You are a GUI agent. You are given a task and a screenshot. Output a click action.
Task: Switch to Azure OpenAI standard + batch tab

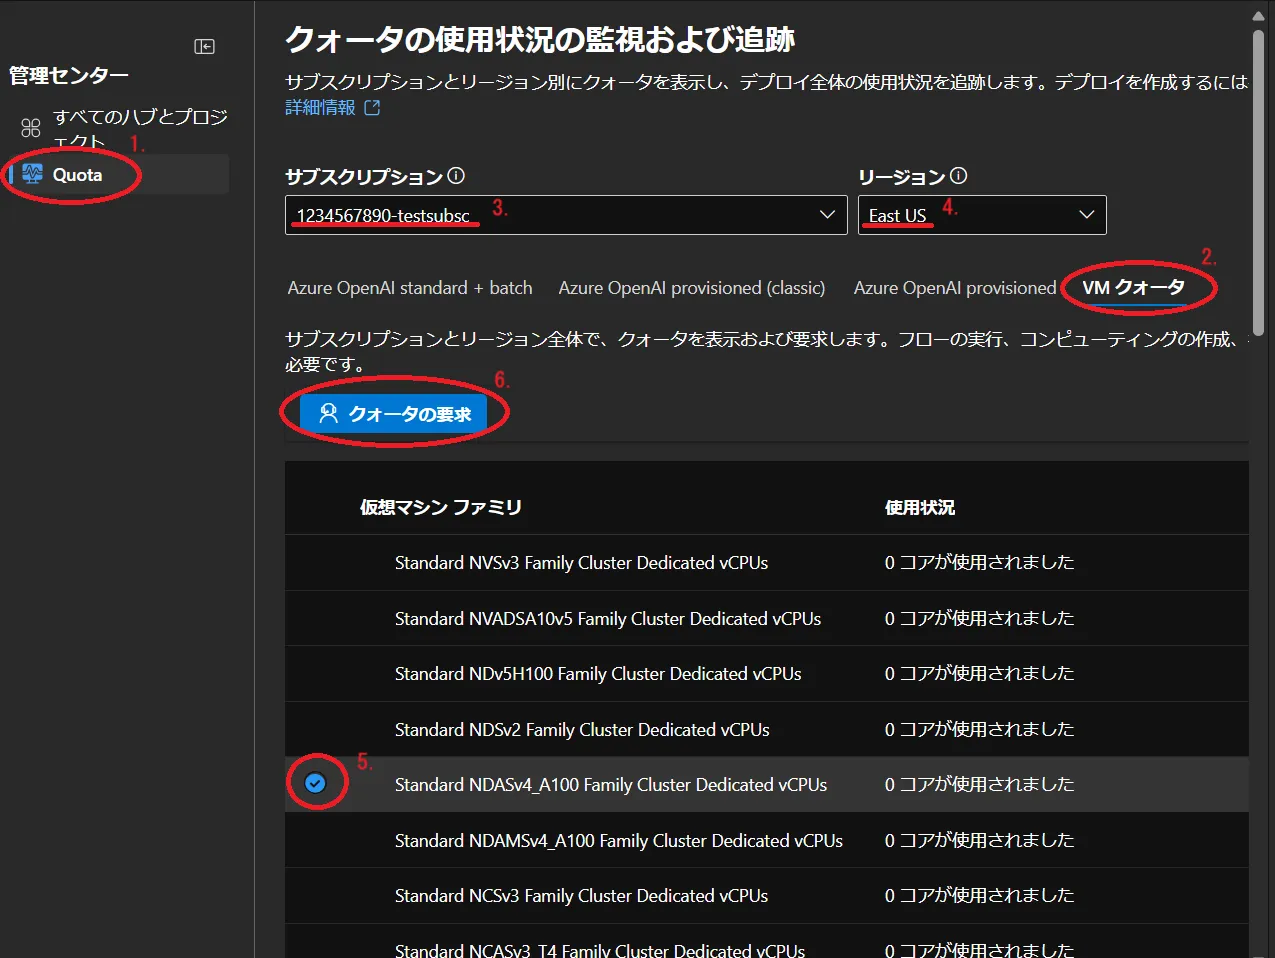click(x=409, y=288)
